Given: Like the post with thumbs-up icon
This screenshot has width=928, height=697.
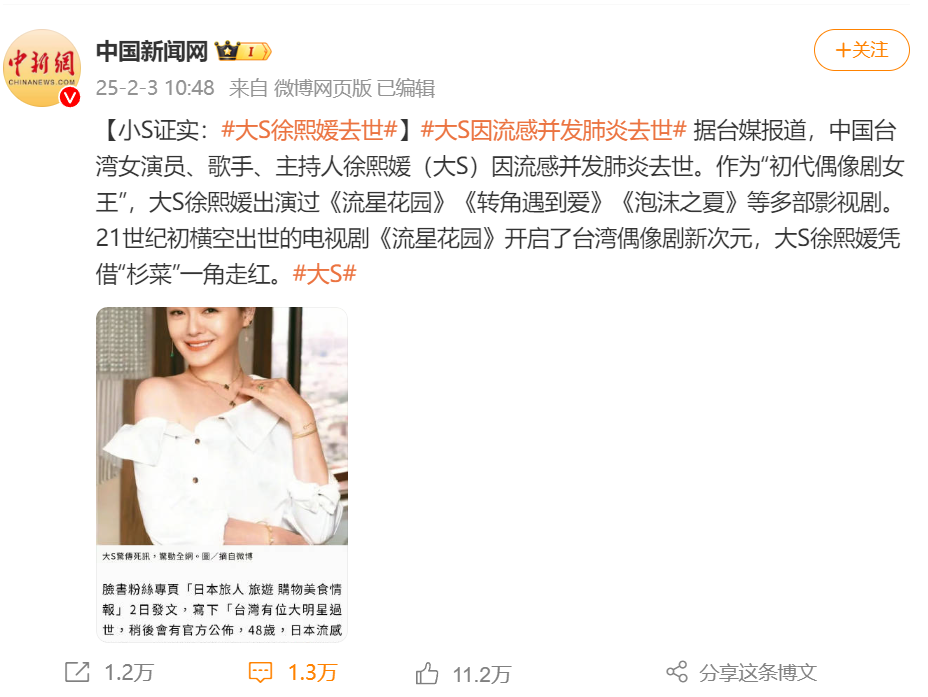Looking at the screenshot, I should pos(427,673).
